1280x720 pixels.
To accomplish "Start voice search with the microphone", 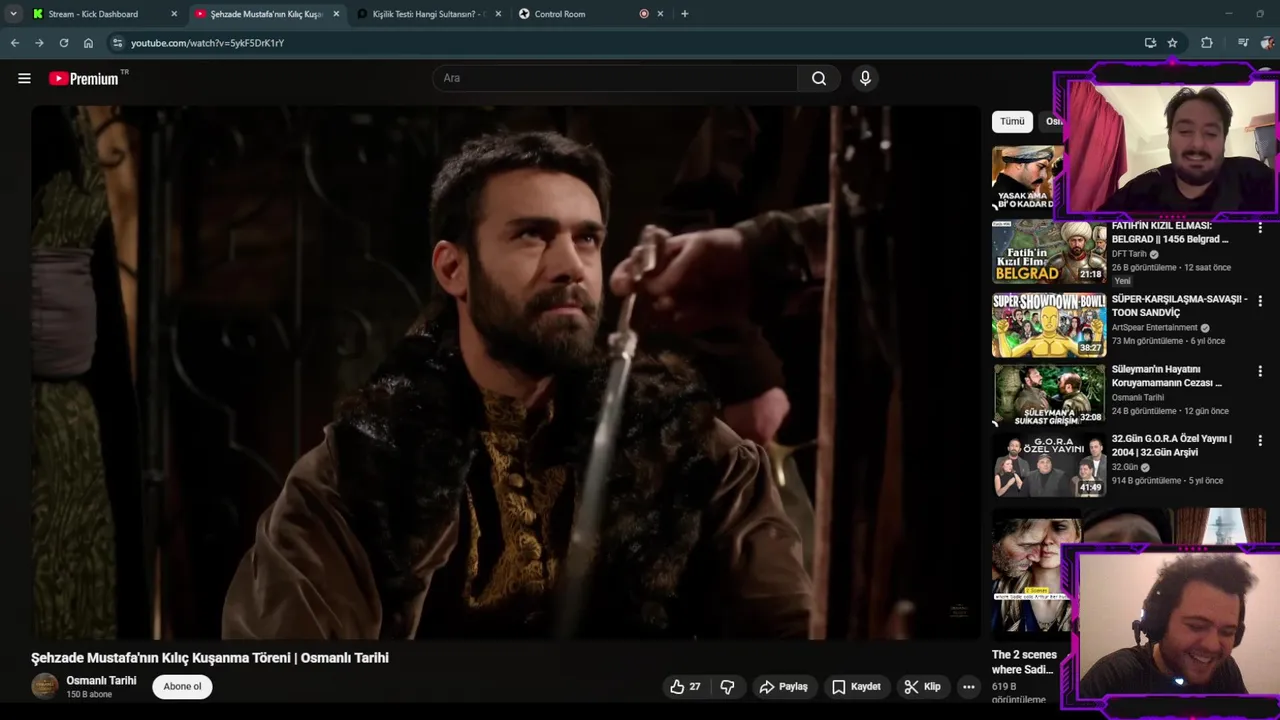I will point(865,78).
